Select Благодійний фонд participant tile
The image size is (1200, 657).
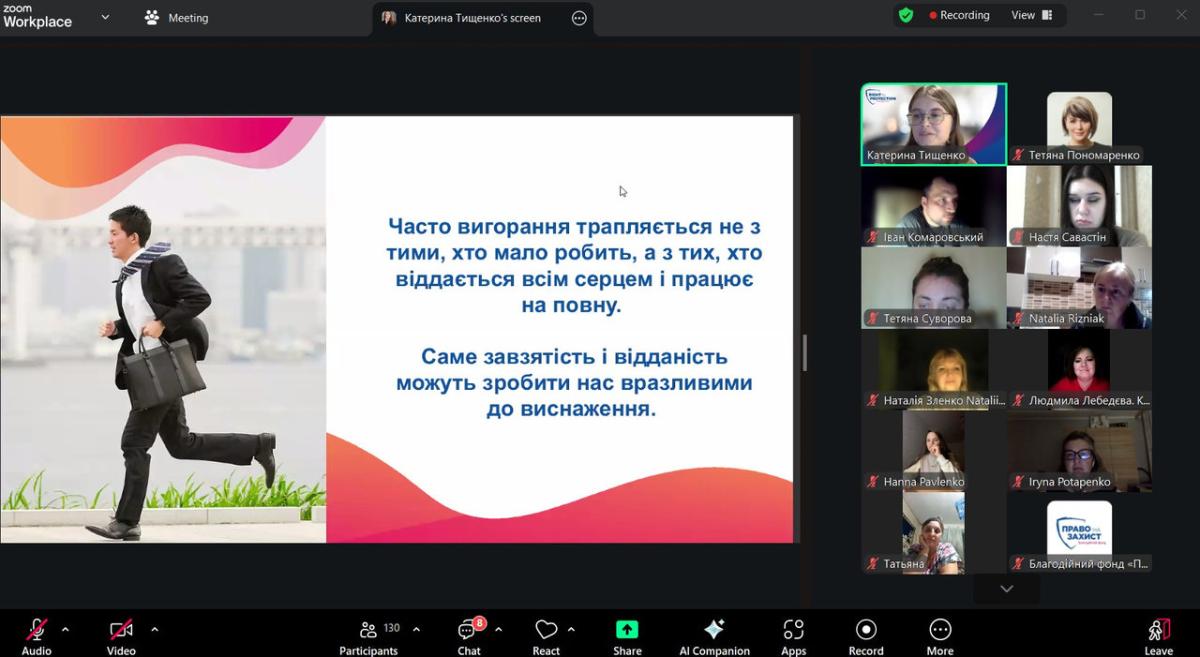coord(1079,533)
